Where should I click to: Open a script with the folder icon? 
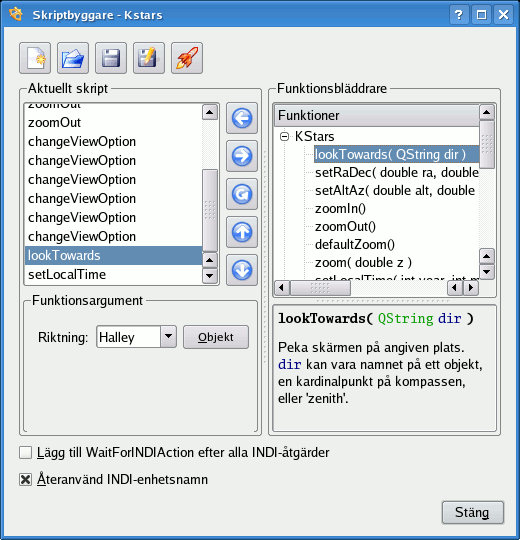coord(73,58)
